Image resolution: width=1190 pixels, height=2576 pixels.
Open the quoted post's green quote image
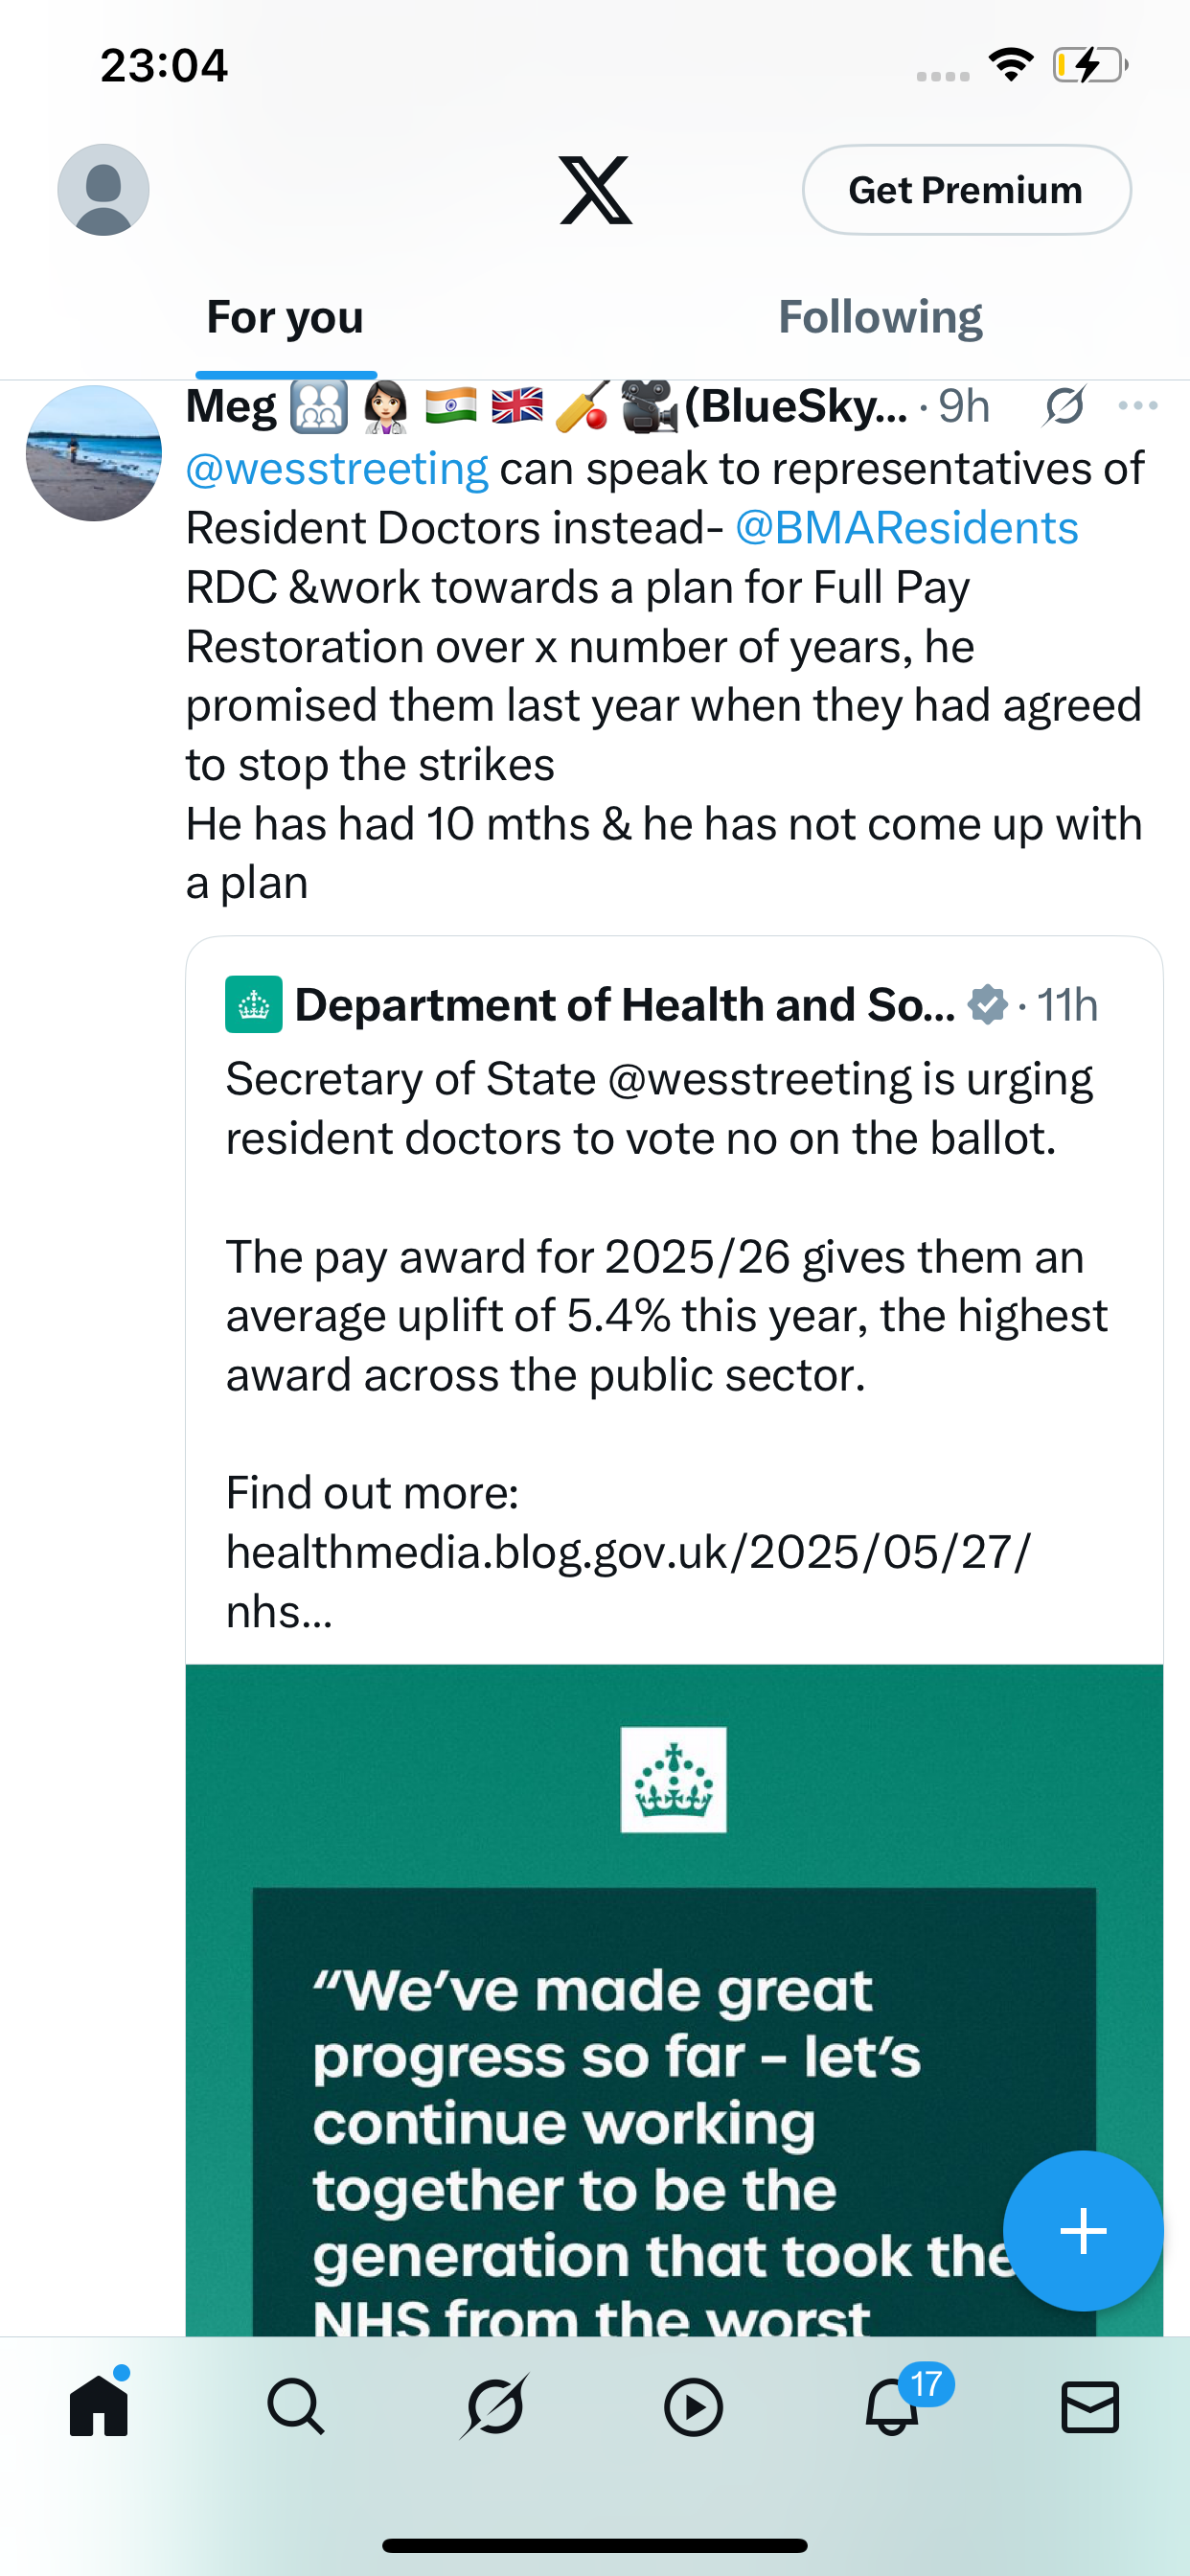tap(674, 2000)
